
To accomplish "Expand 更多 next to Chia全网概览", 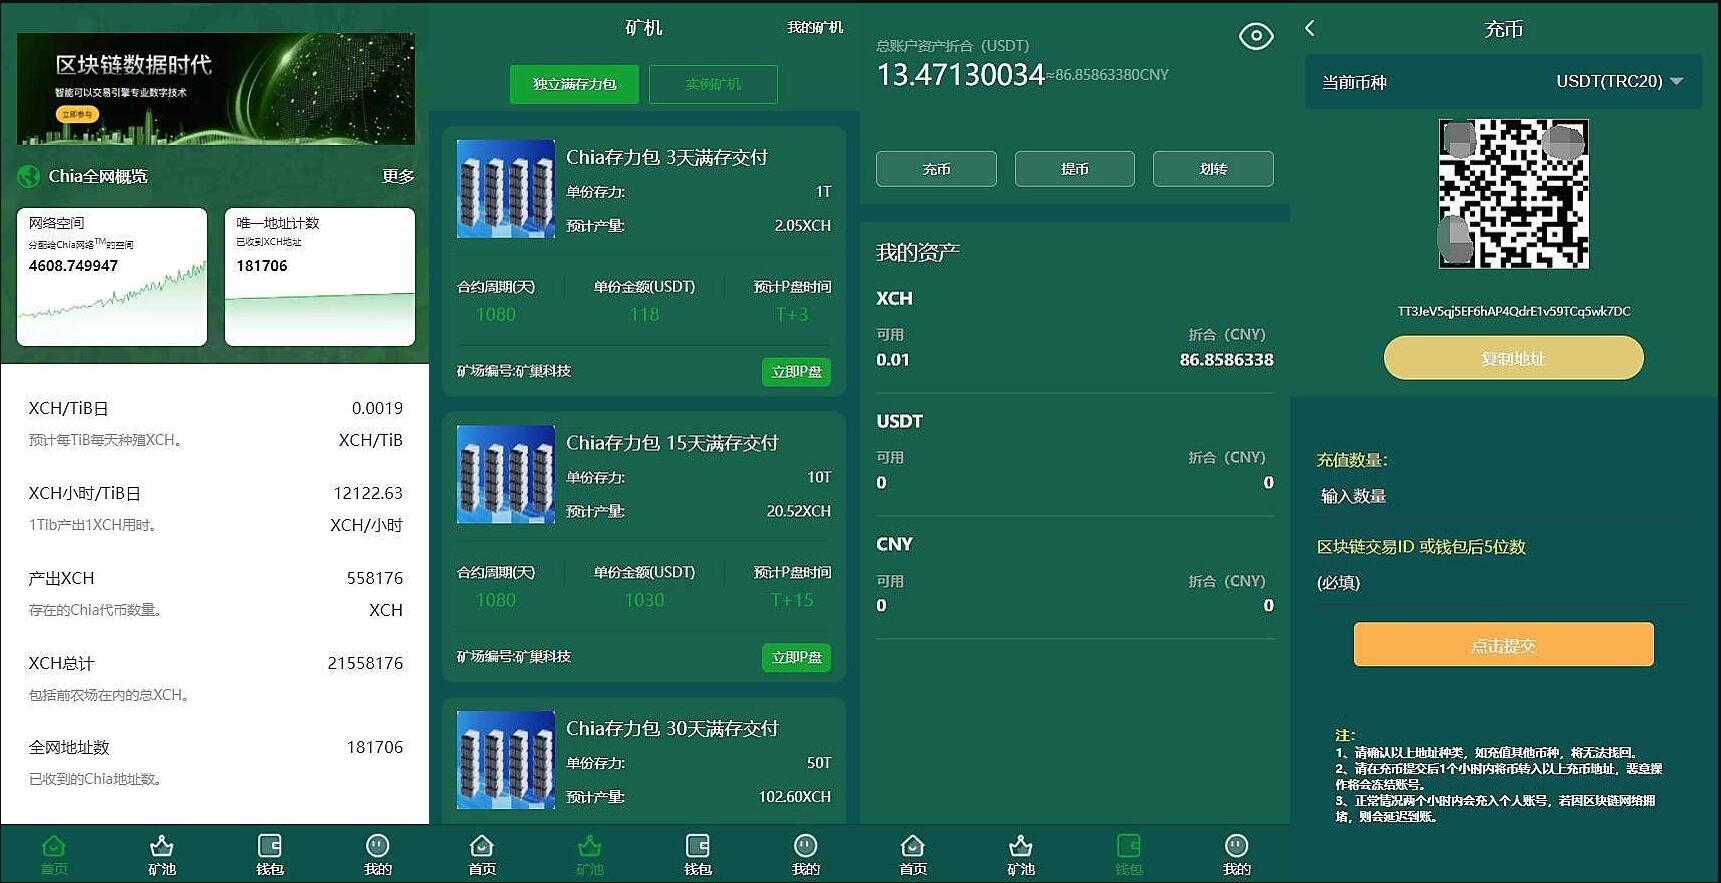I will 397,177.
